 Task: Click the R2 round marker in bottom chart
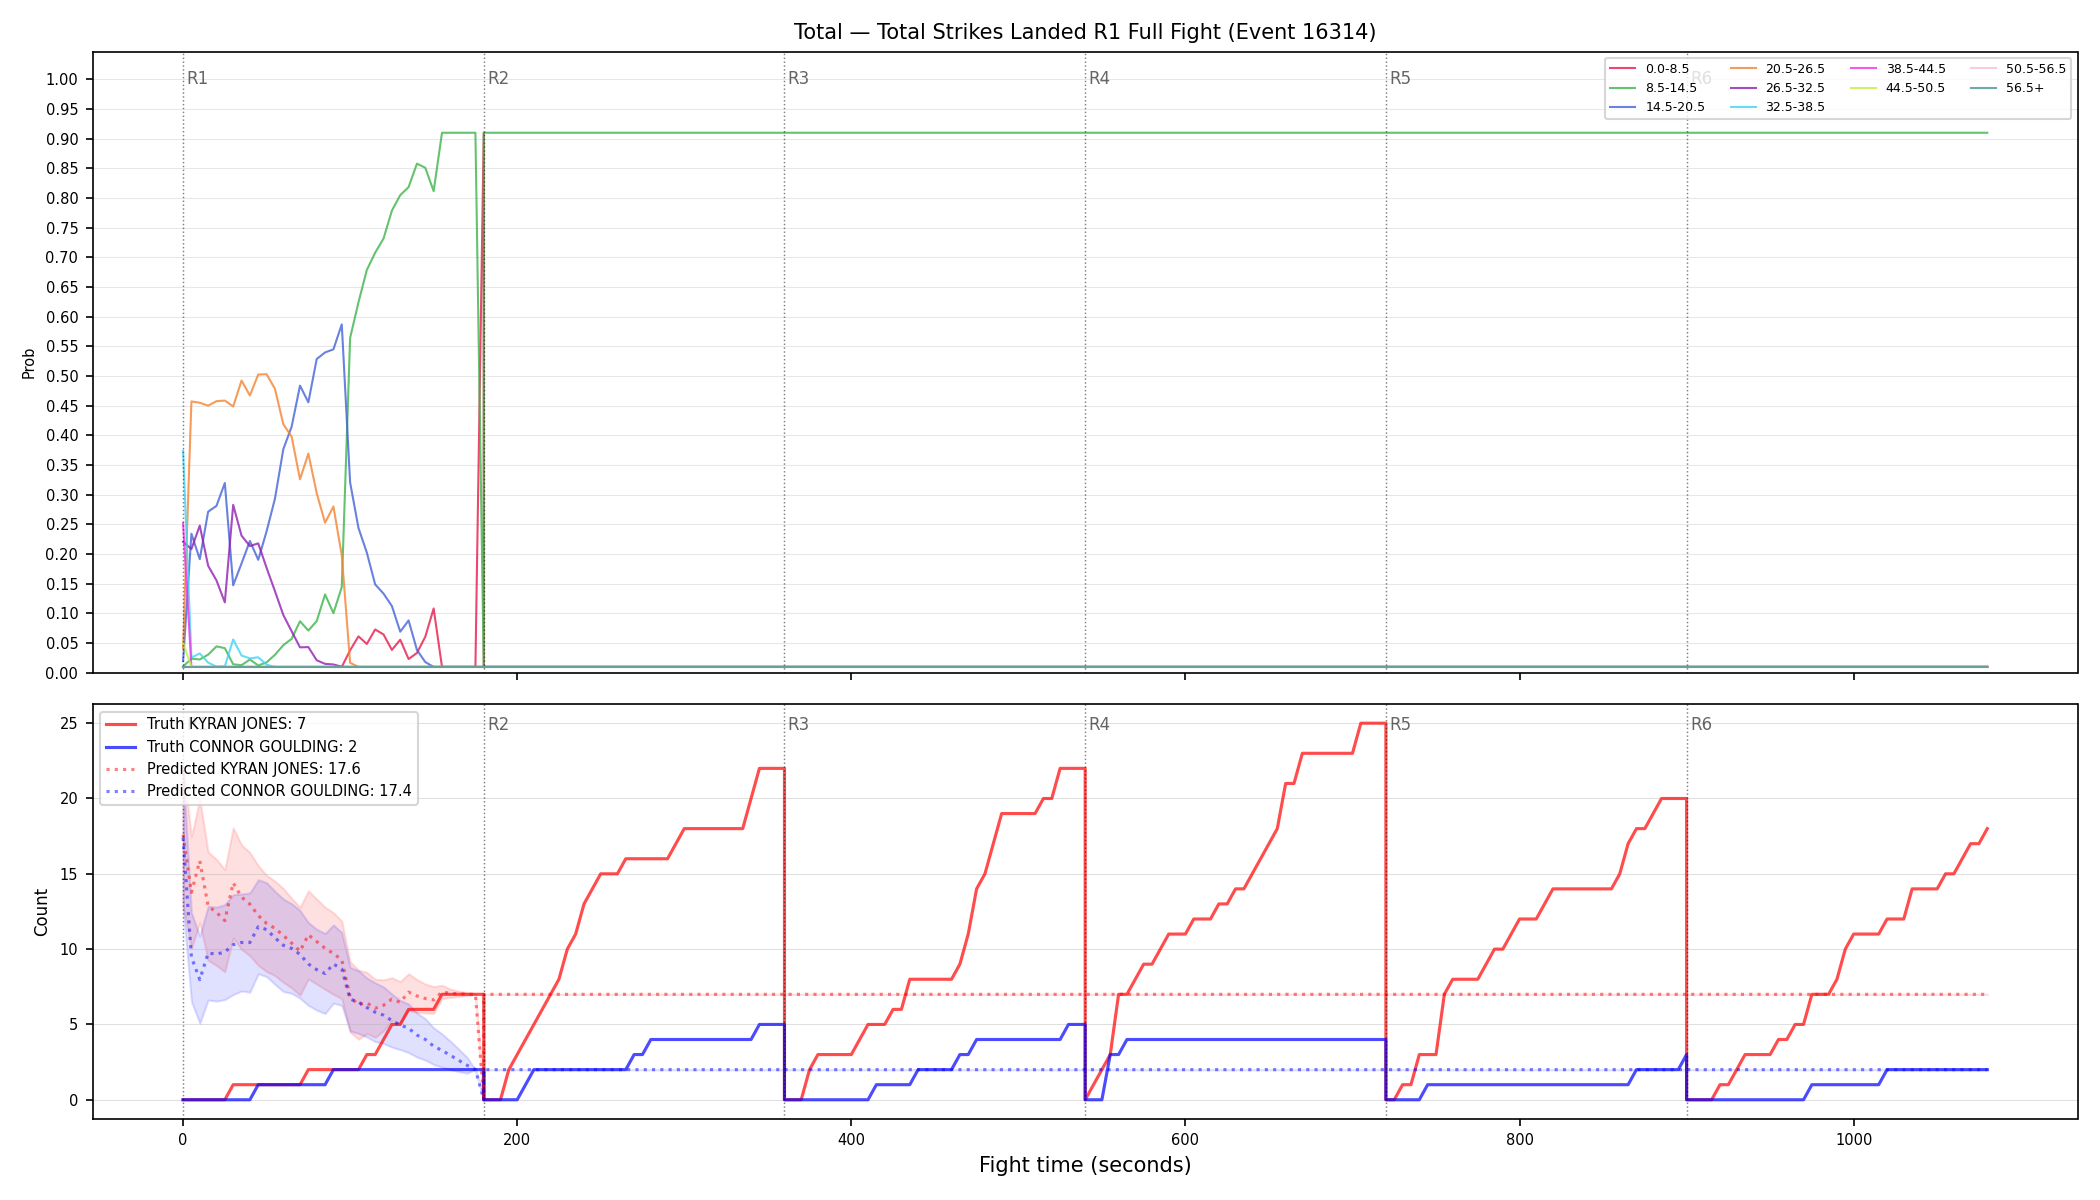(x=498, y=724)
